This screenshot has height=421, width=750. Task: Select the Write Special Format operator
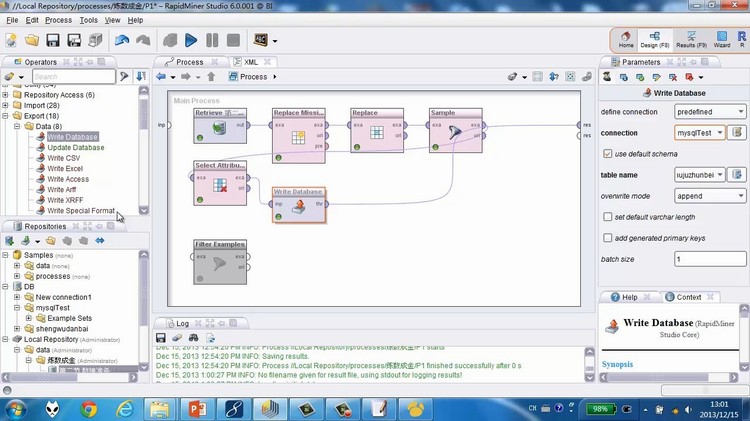tap(81, 210)
